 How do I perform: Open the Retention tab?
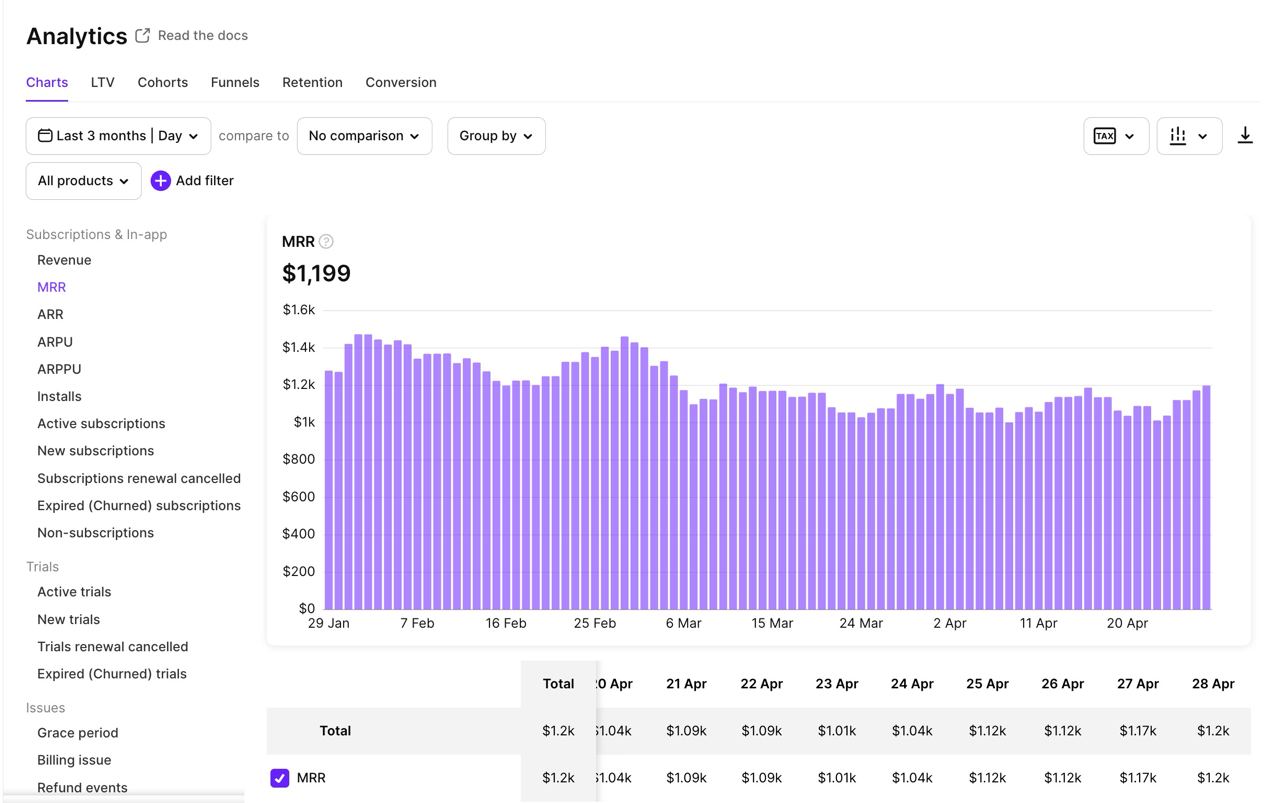coord(312,82)
